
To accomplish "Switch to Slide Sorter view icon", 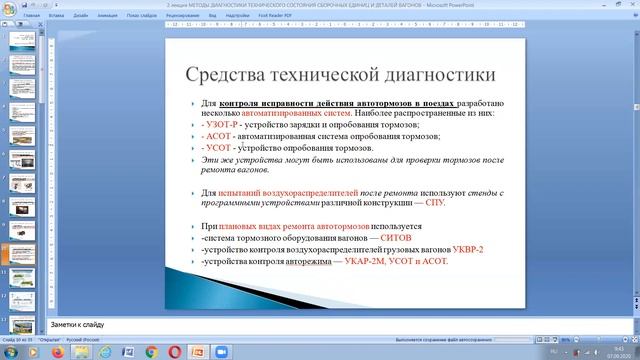I will pyautogui.click(x=547, y=340).
